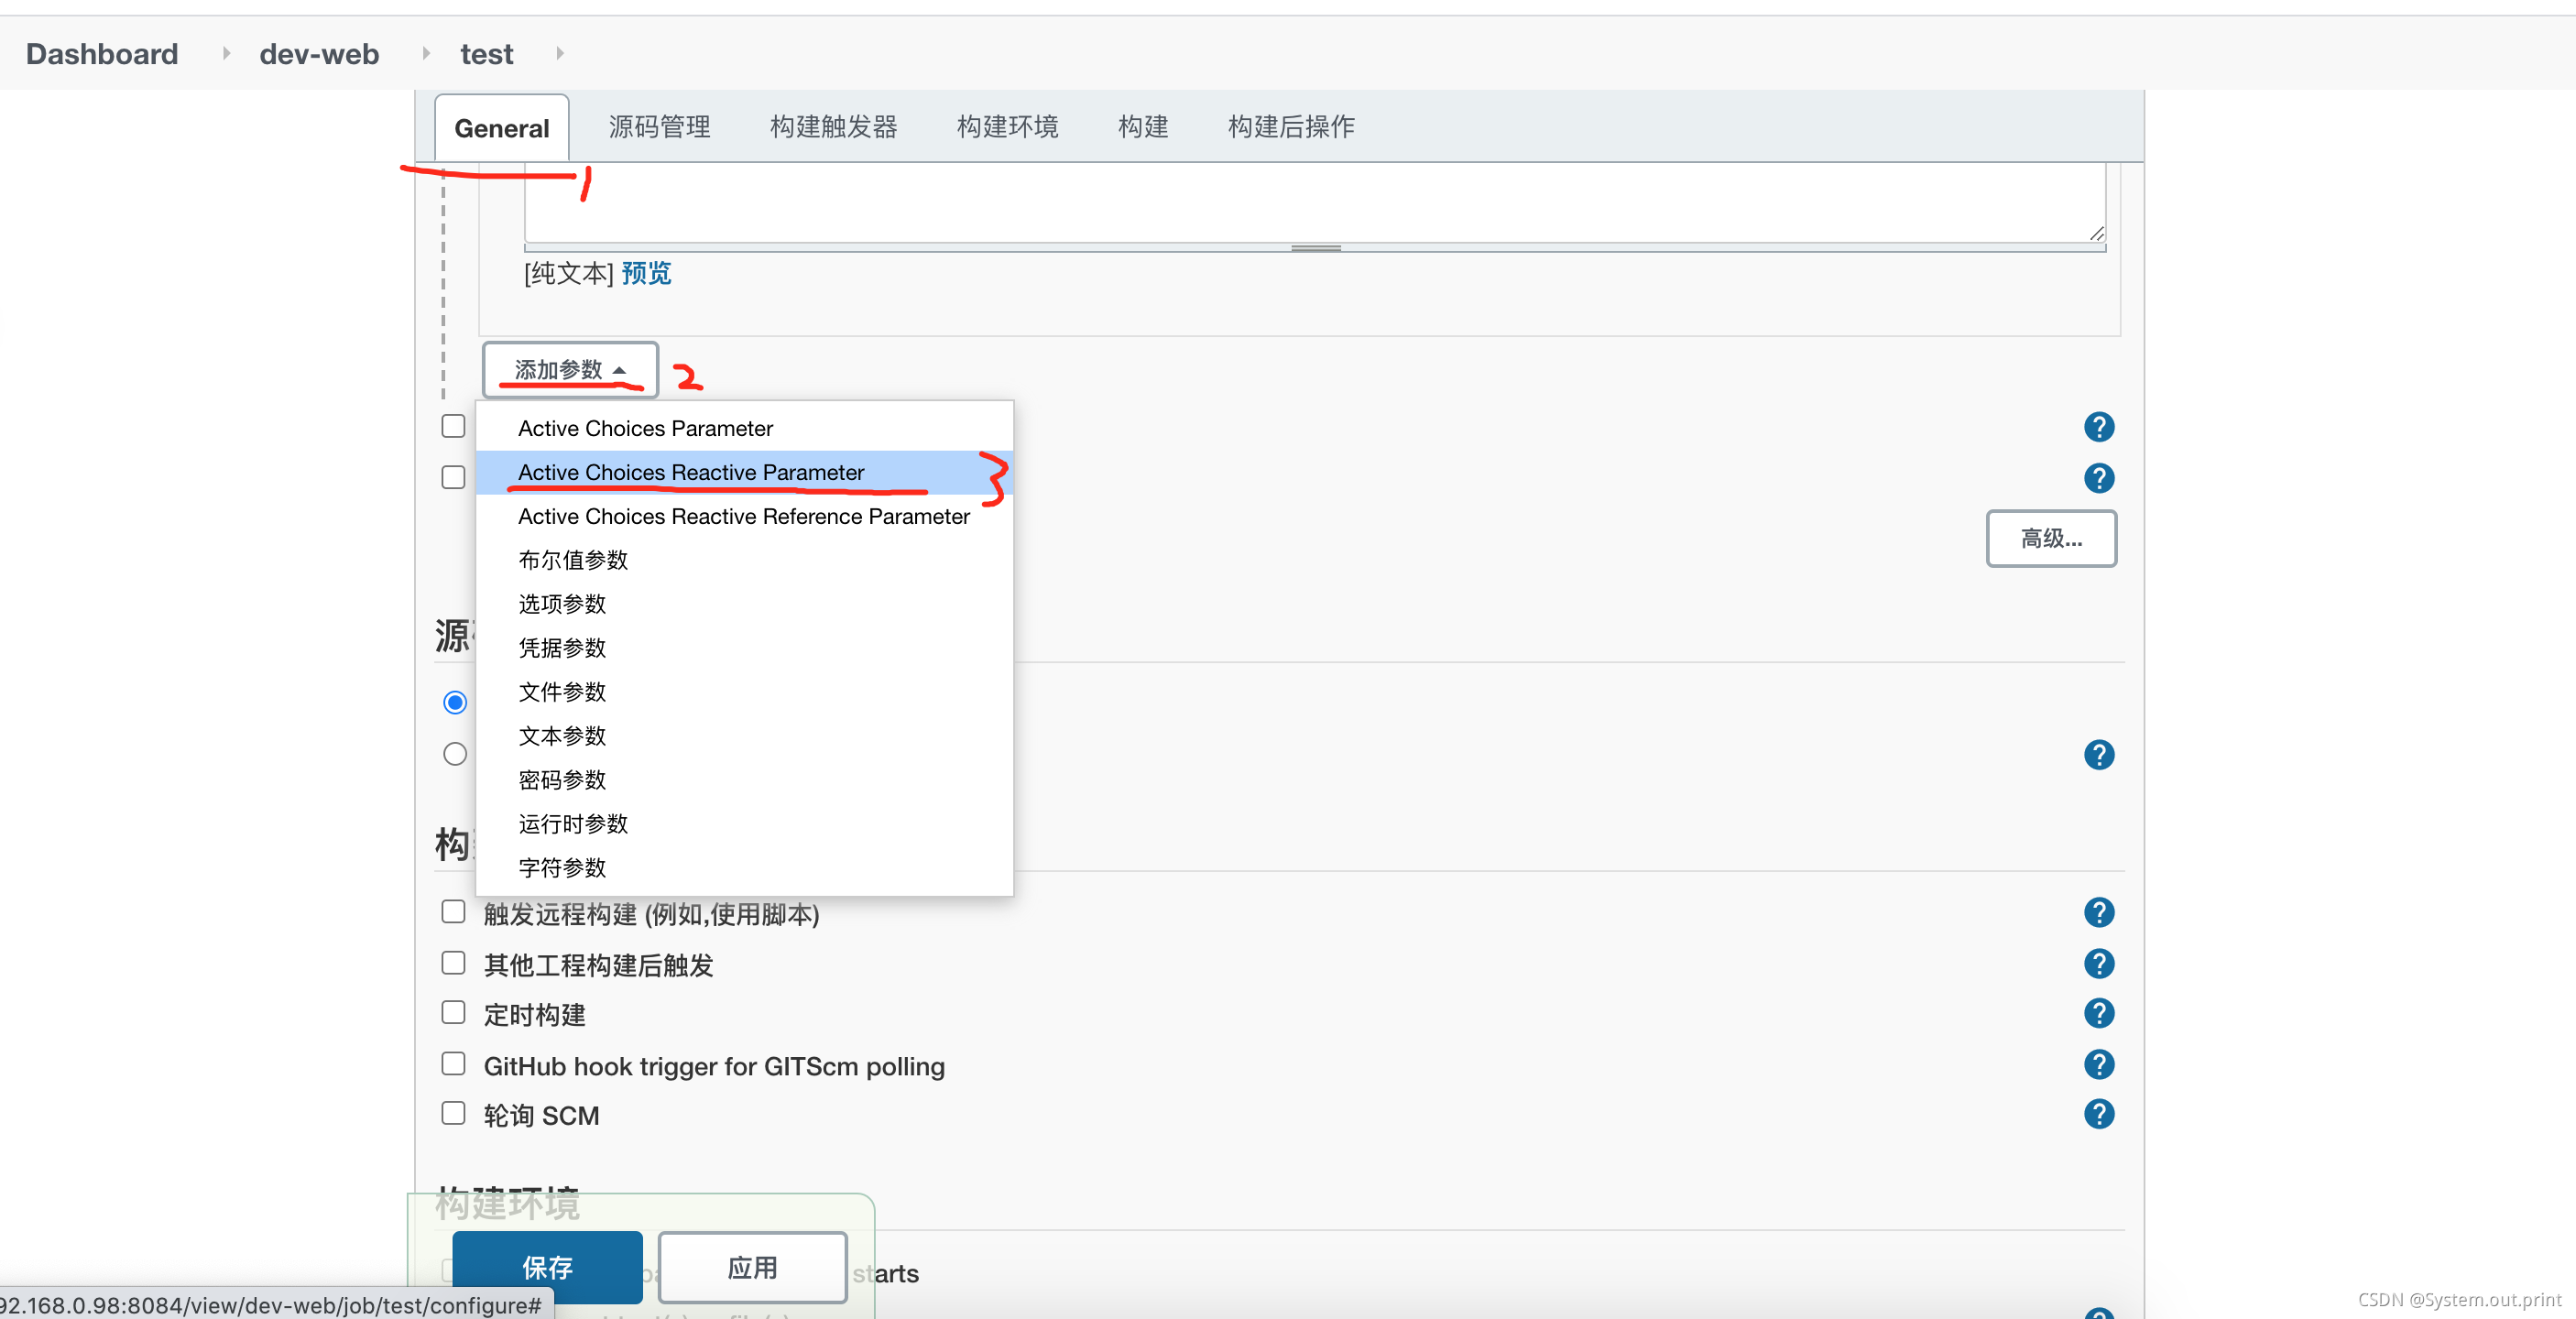Screen dimensions: 2576x1319
Task: Select the unselected source management radio button
Action: (x=455, y=754)
